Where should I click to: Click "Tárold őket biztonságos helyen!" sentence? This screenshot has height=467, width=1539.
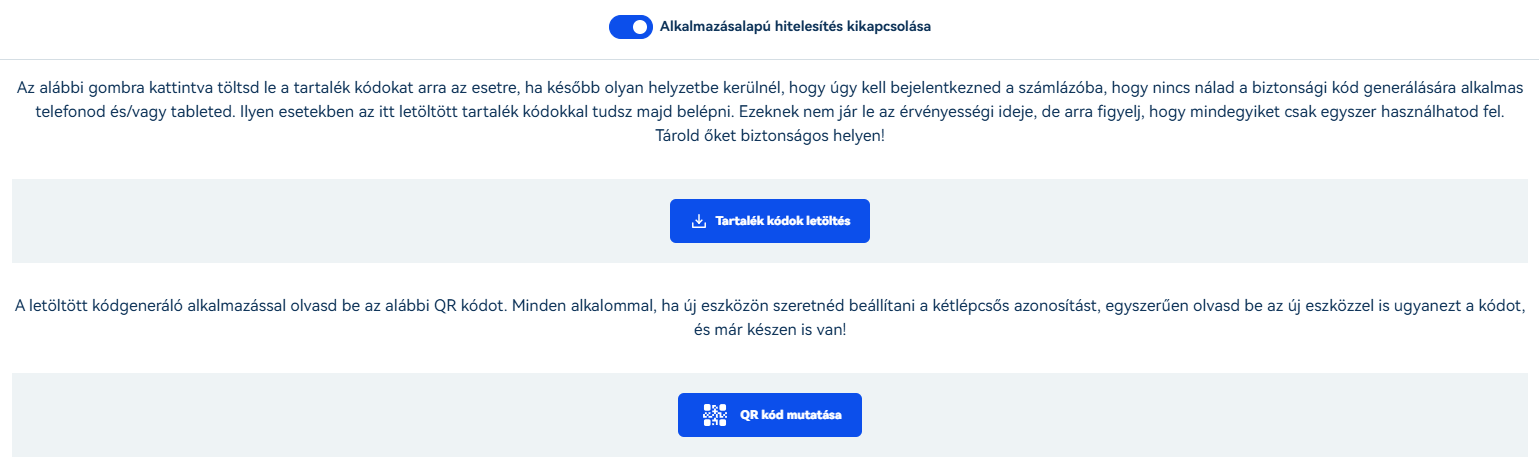point(769,135)
